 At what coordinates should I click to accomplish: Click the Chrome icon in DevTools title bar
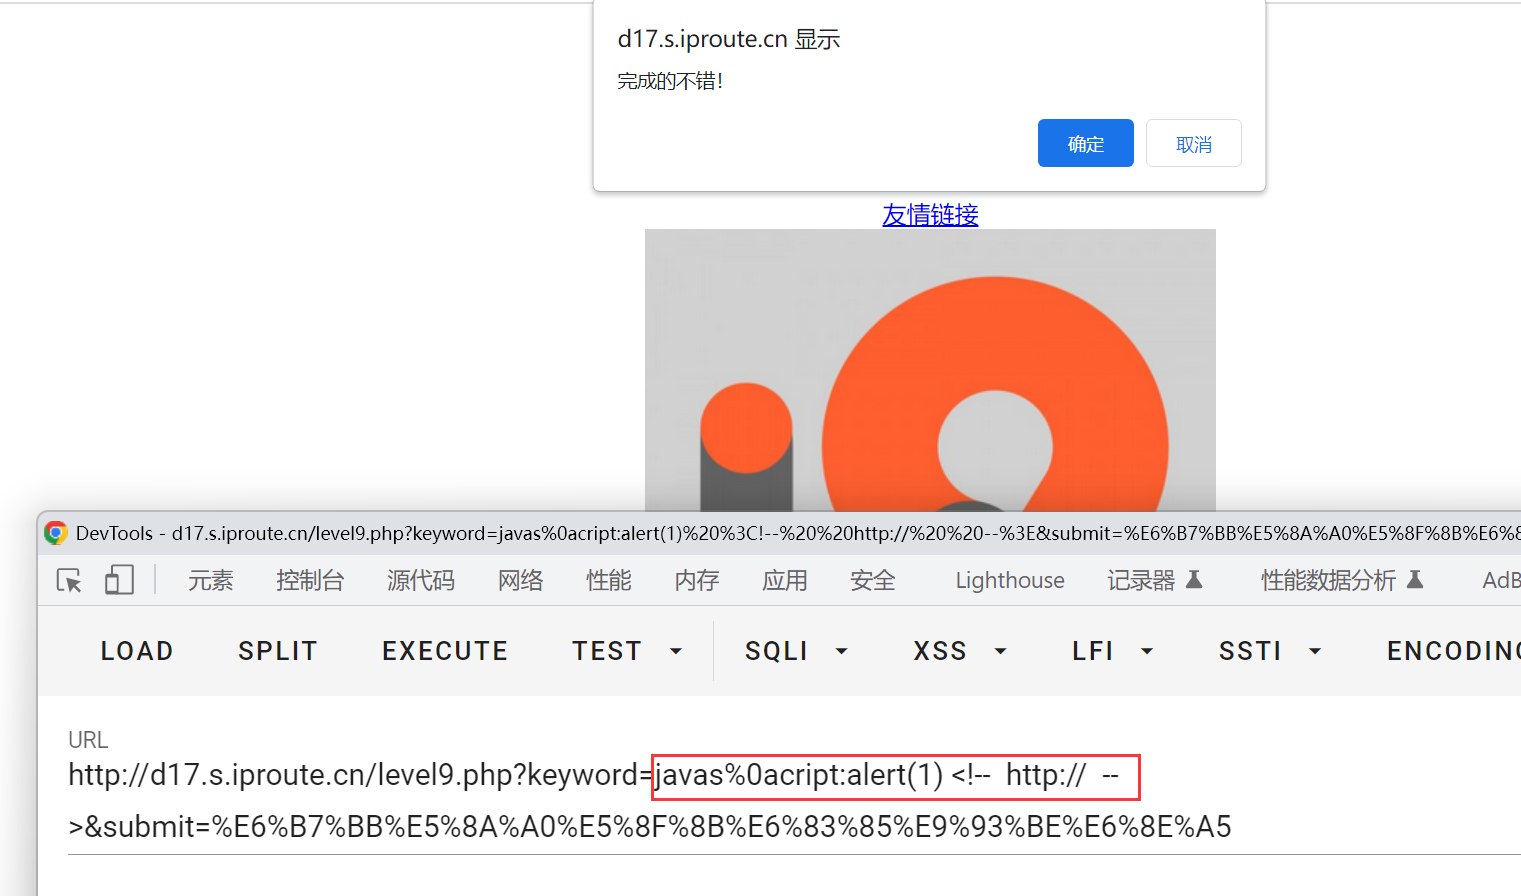56,533
